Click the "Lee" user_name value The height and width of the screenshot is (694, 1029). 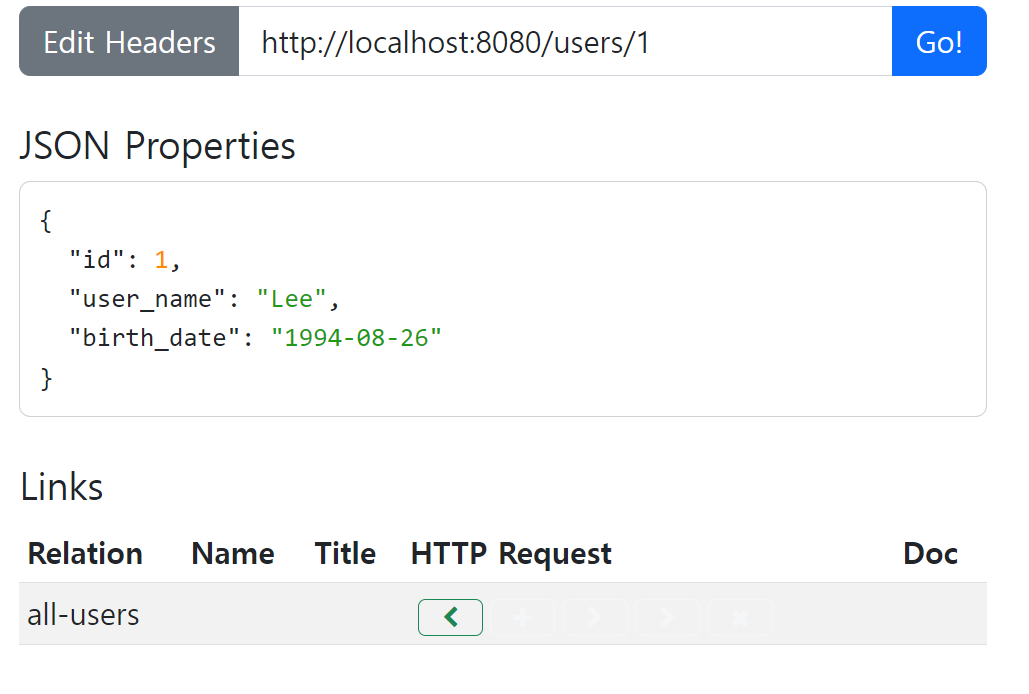(292, 299)
